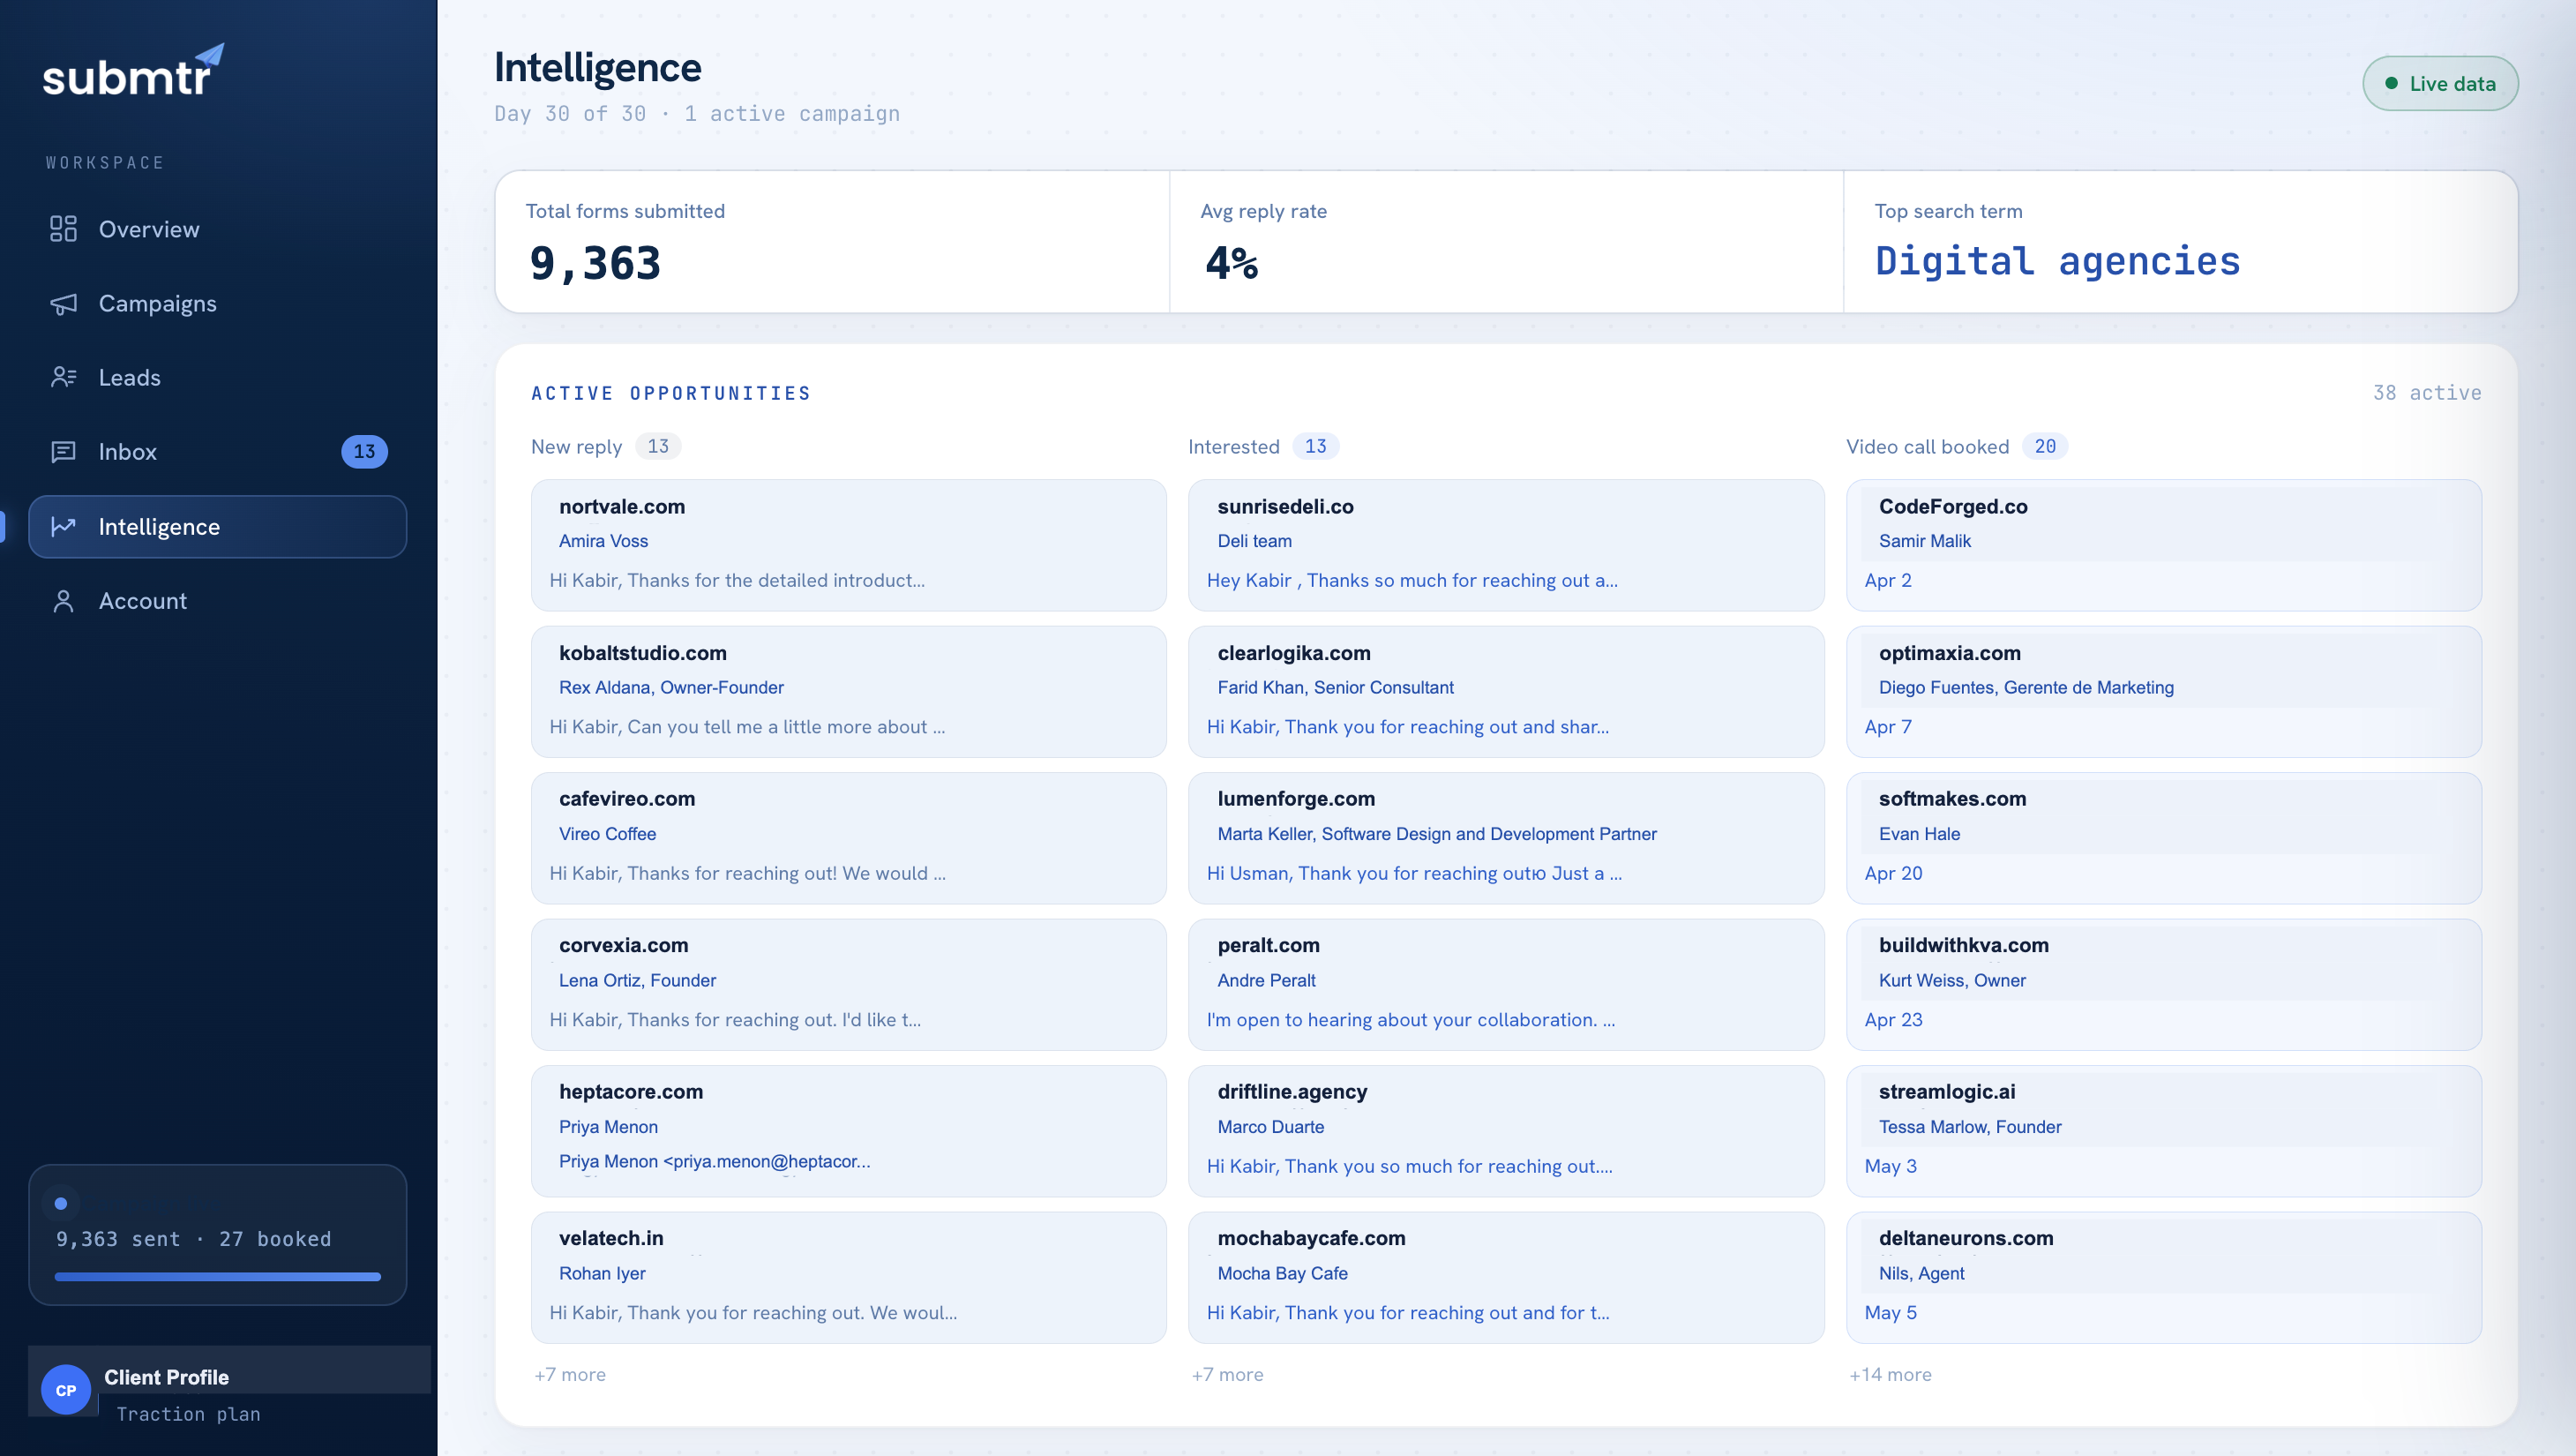2576x1456 pixels.
Task: Open Account settings
Action: coord(217,600)
